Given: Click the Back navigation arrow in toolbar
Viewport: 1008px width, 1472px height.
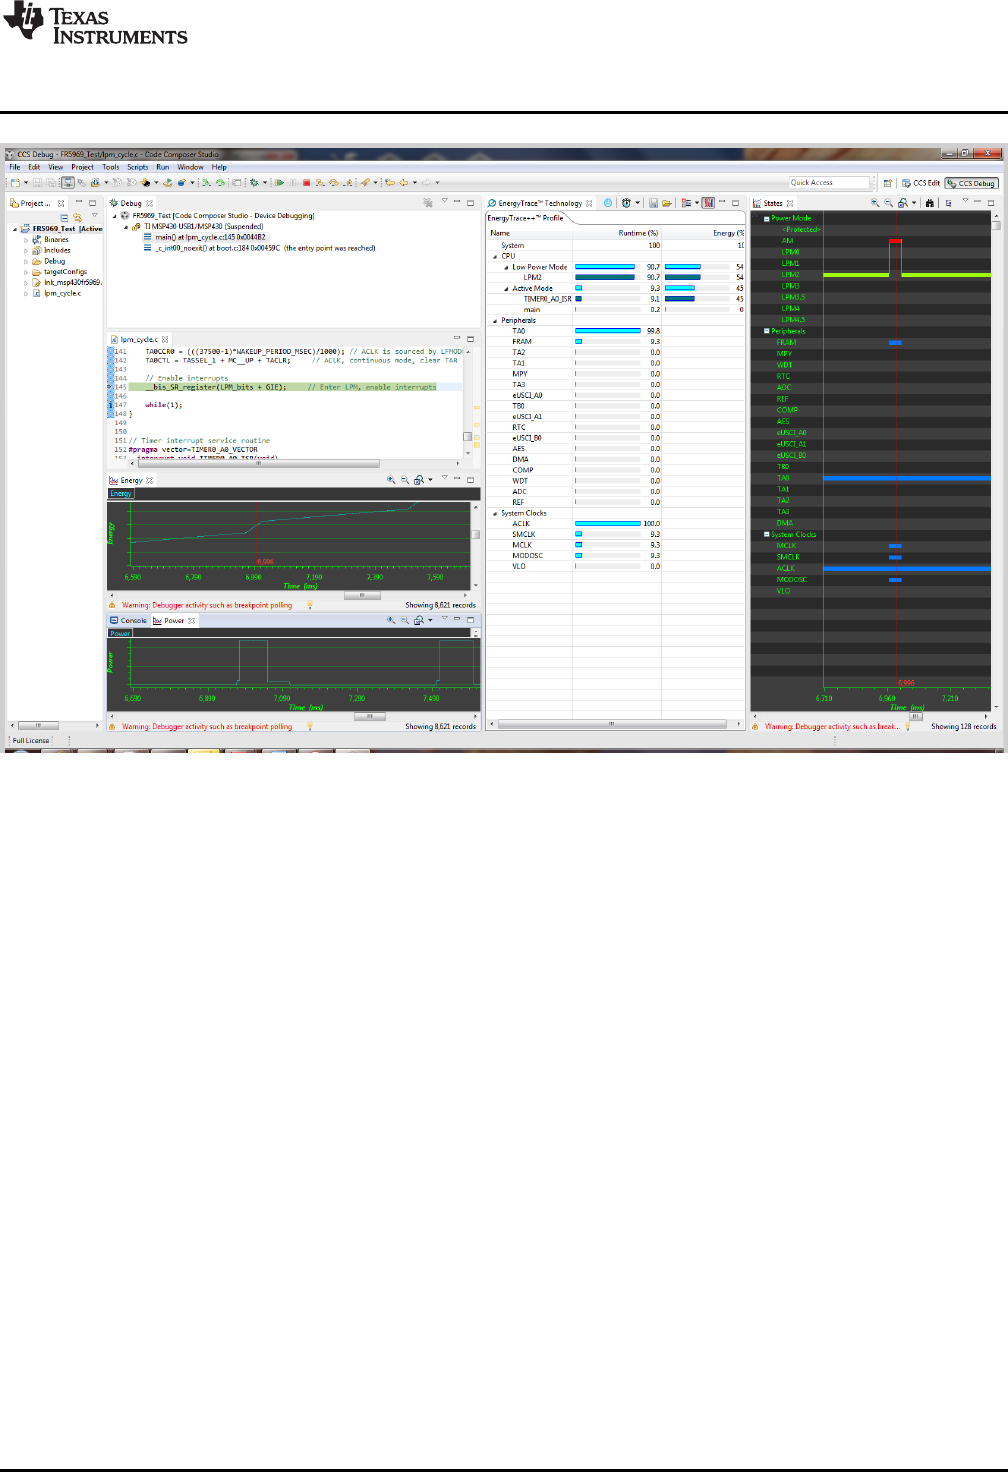Looking at the screenshot, I should [x=404, y=183].
